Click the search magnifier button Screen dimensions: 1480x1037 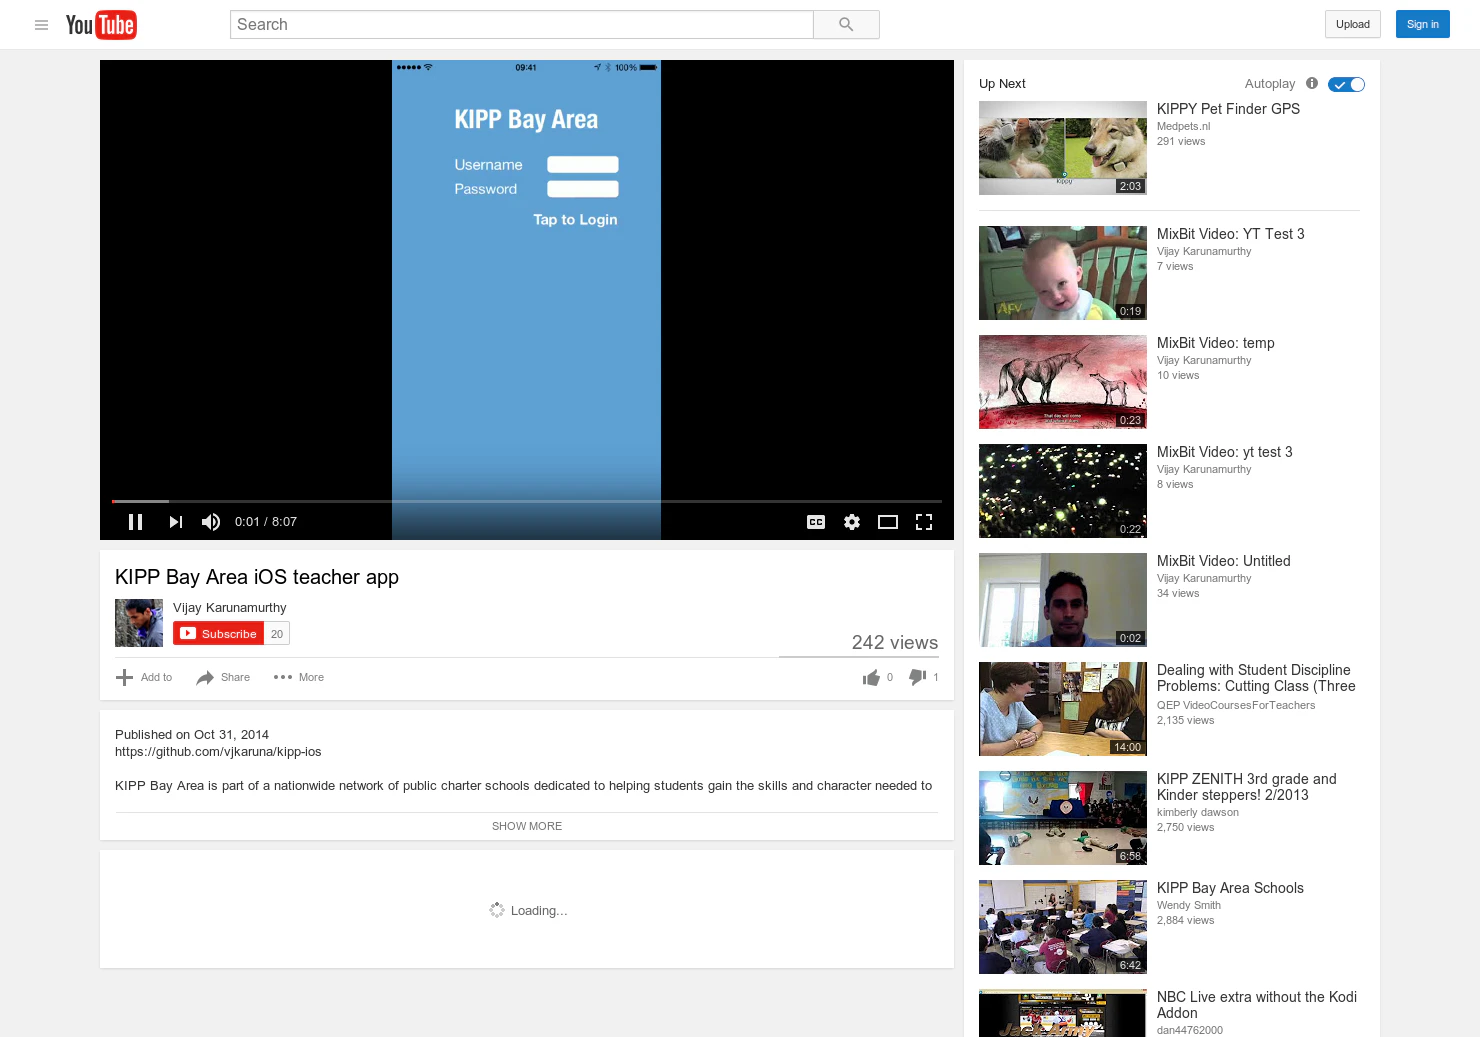coord(846,25)
